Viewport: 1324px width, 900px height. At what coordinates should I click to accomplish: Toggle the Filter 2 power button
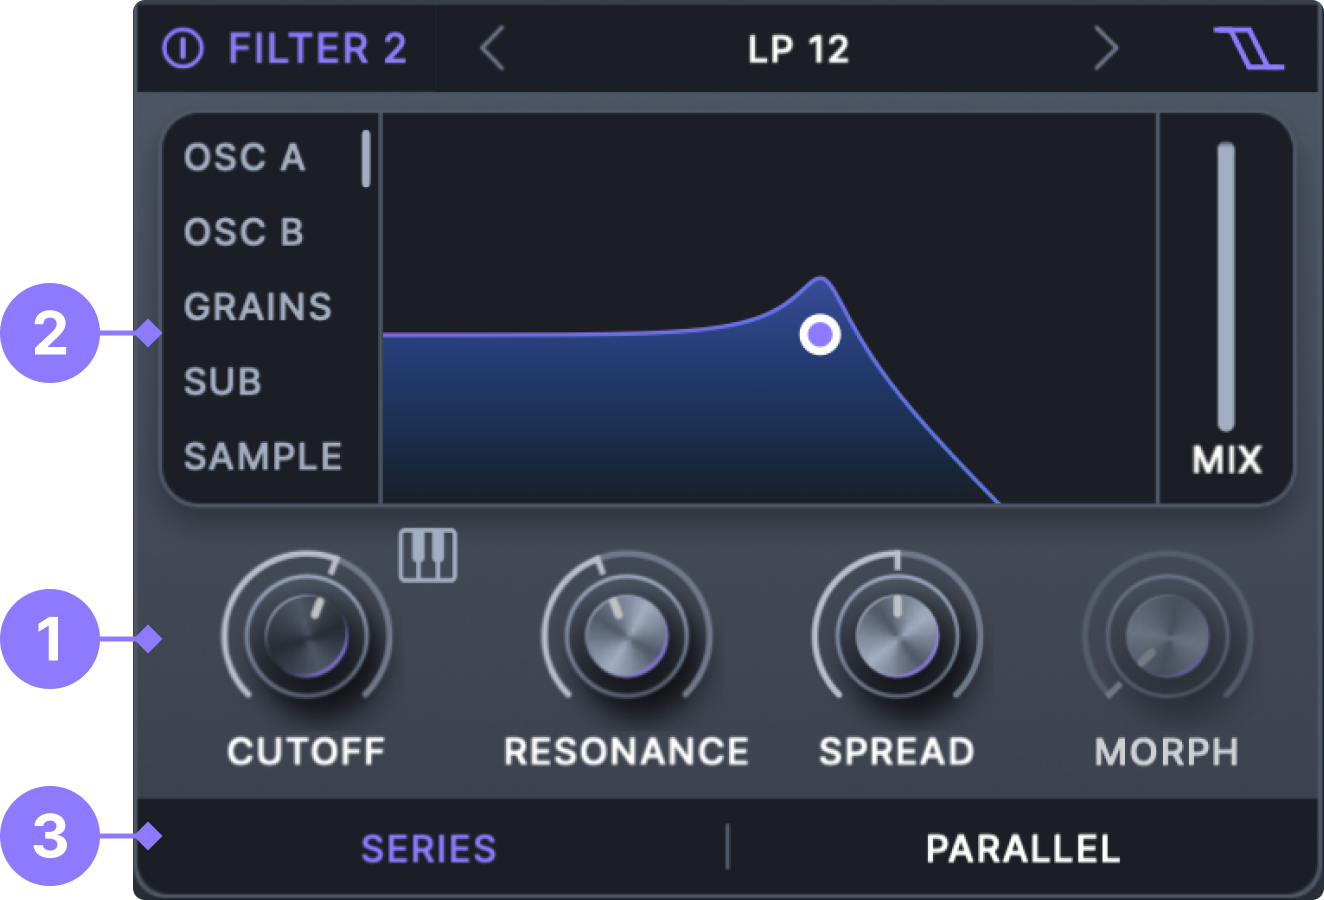tap(183, 48)
